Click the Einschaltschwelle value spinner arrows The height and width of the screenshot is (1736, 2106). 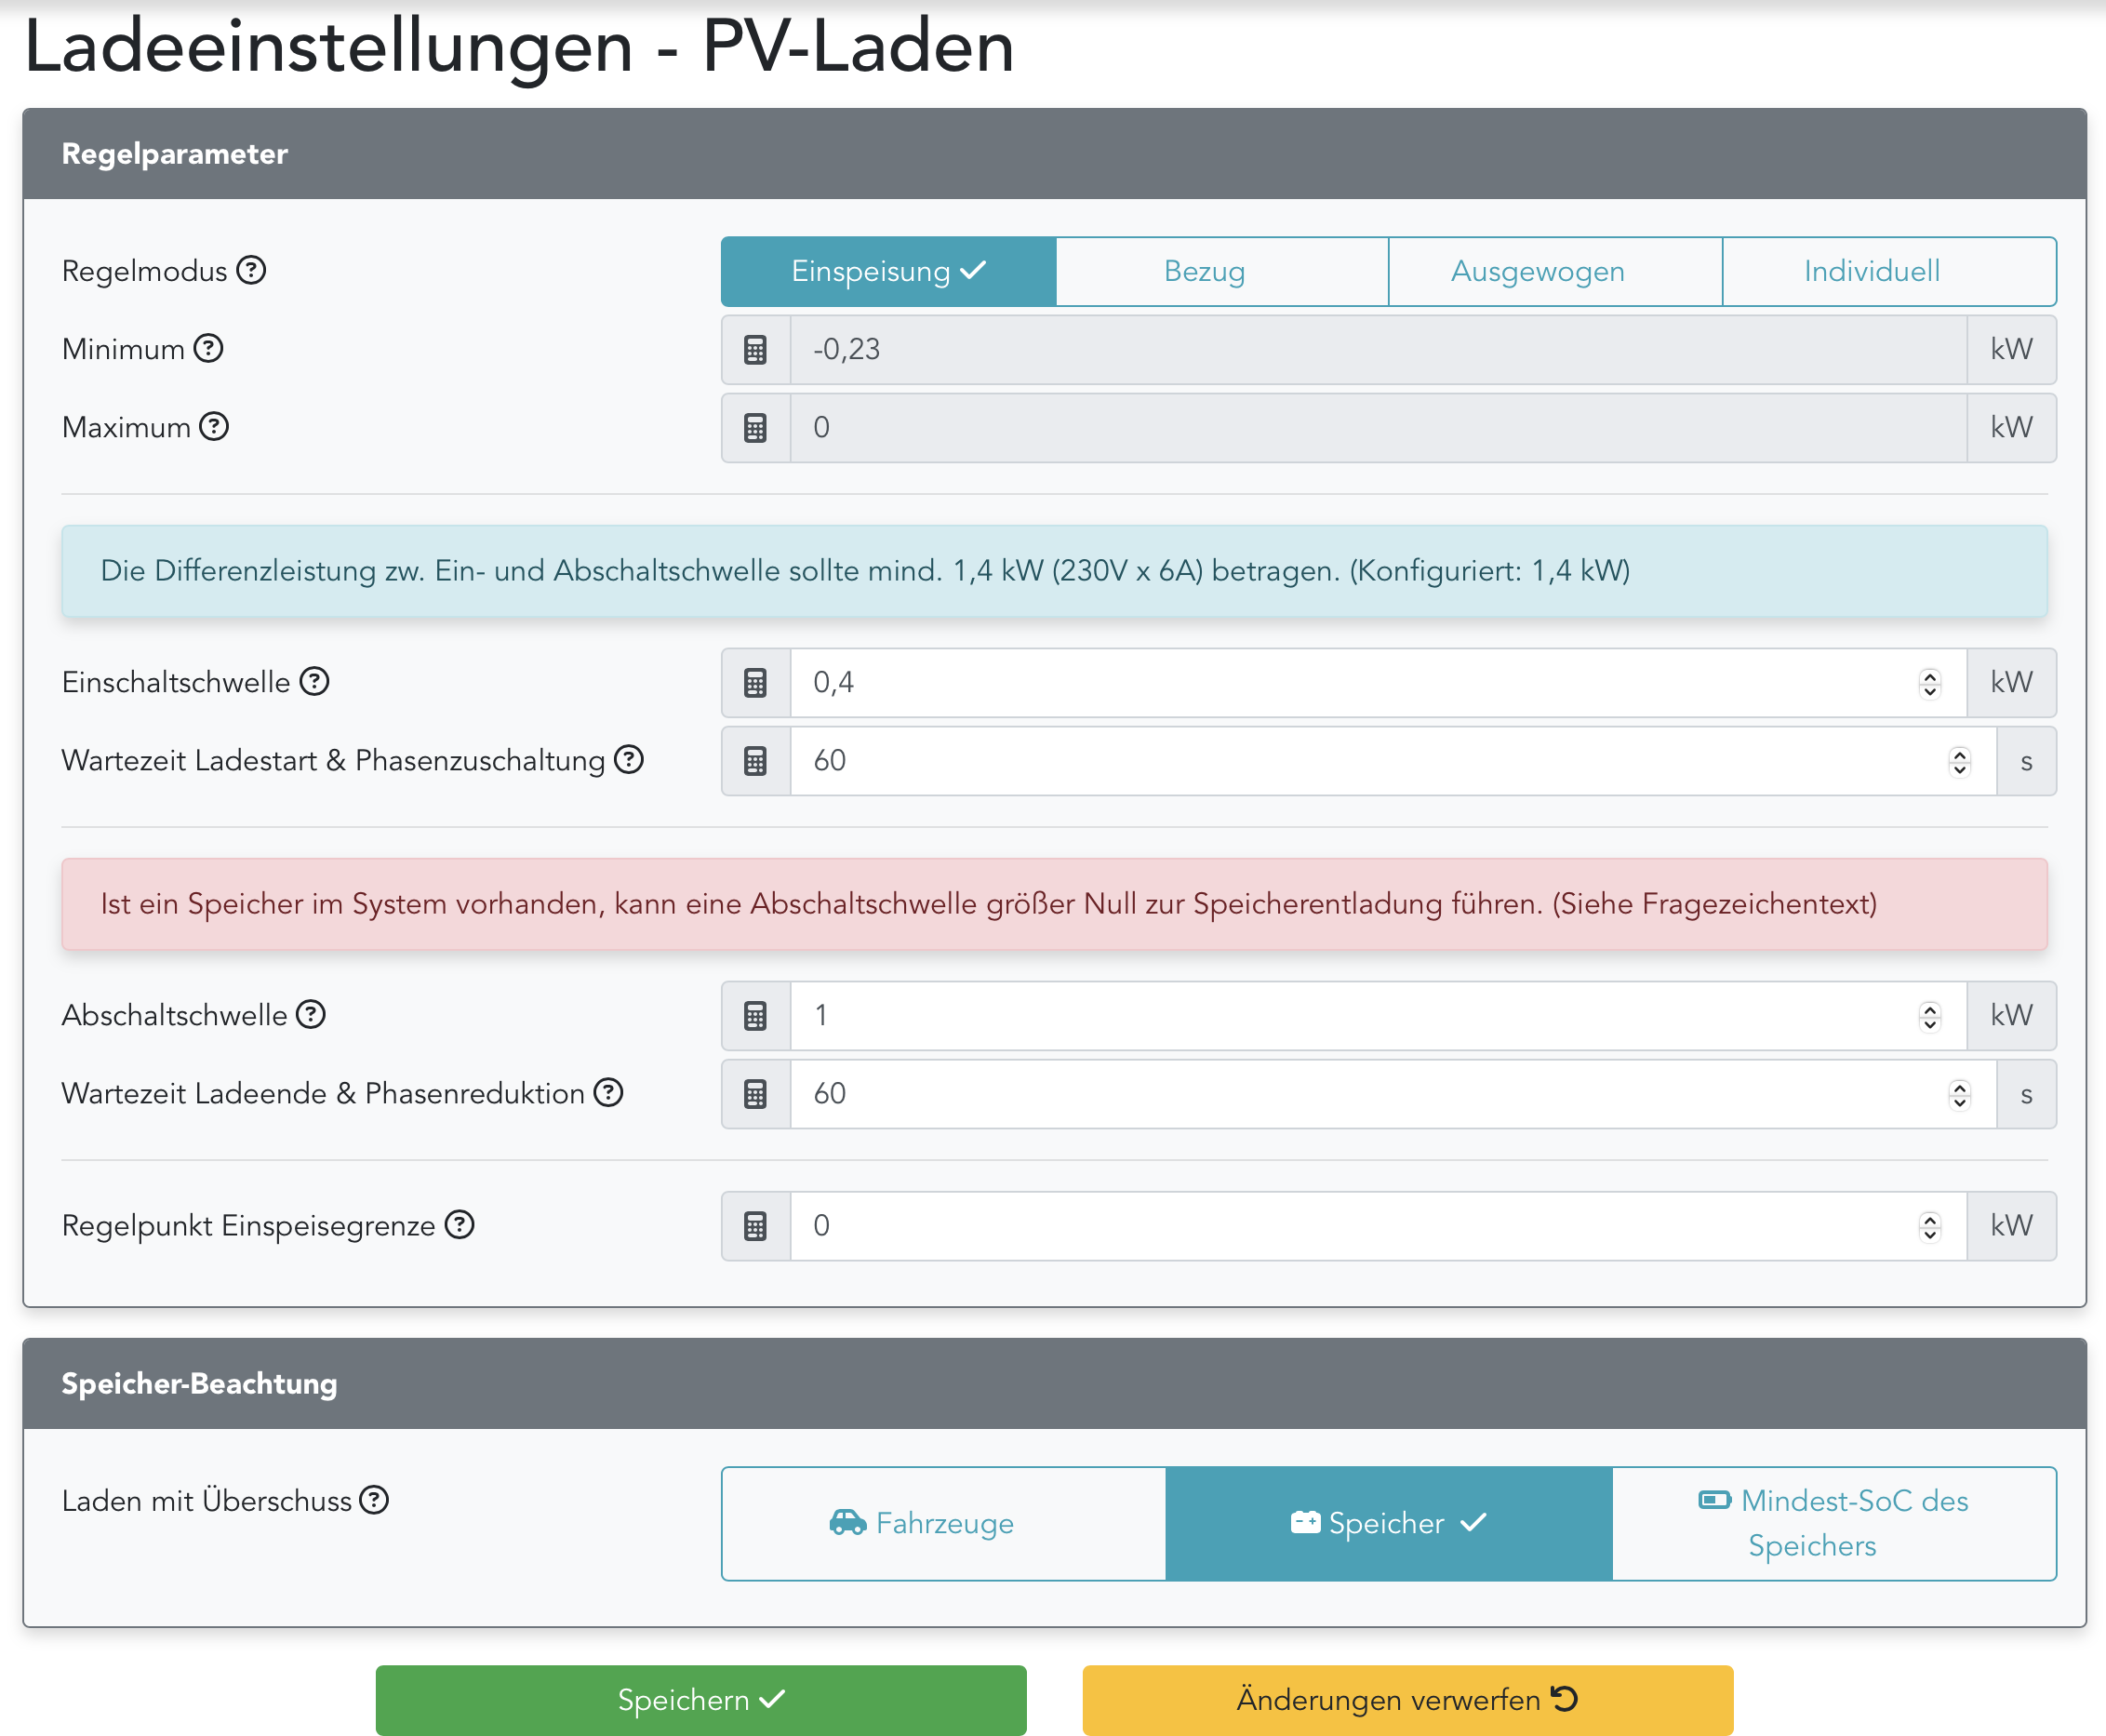(1929, 683)
